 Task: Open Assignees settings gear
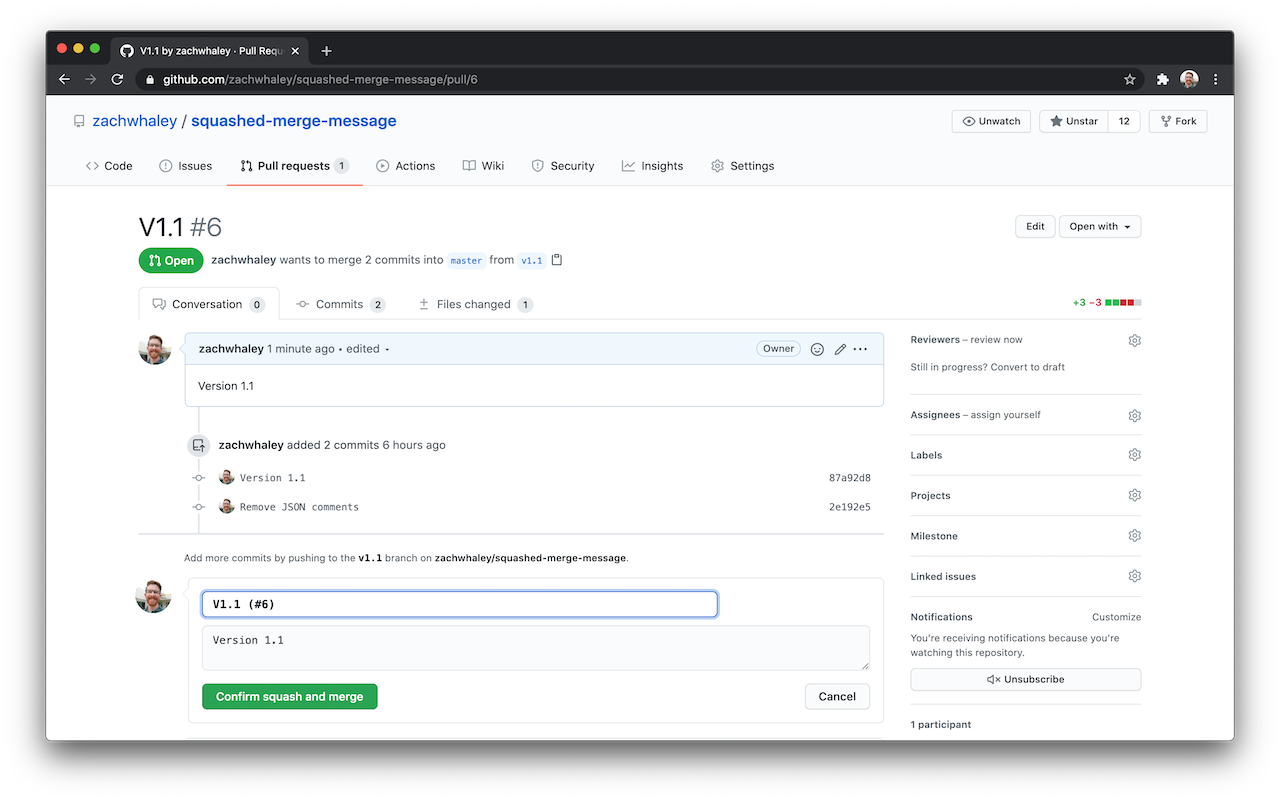click(1135, 415)
